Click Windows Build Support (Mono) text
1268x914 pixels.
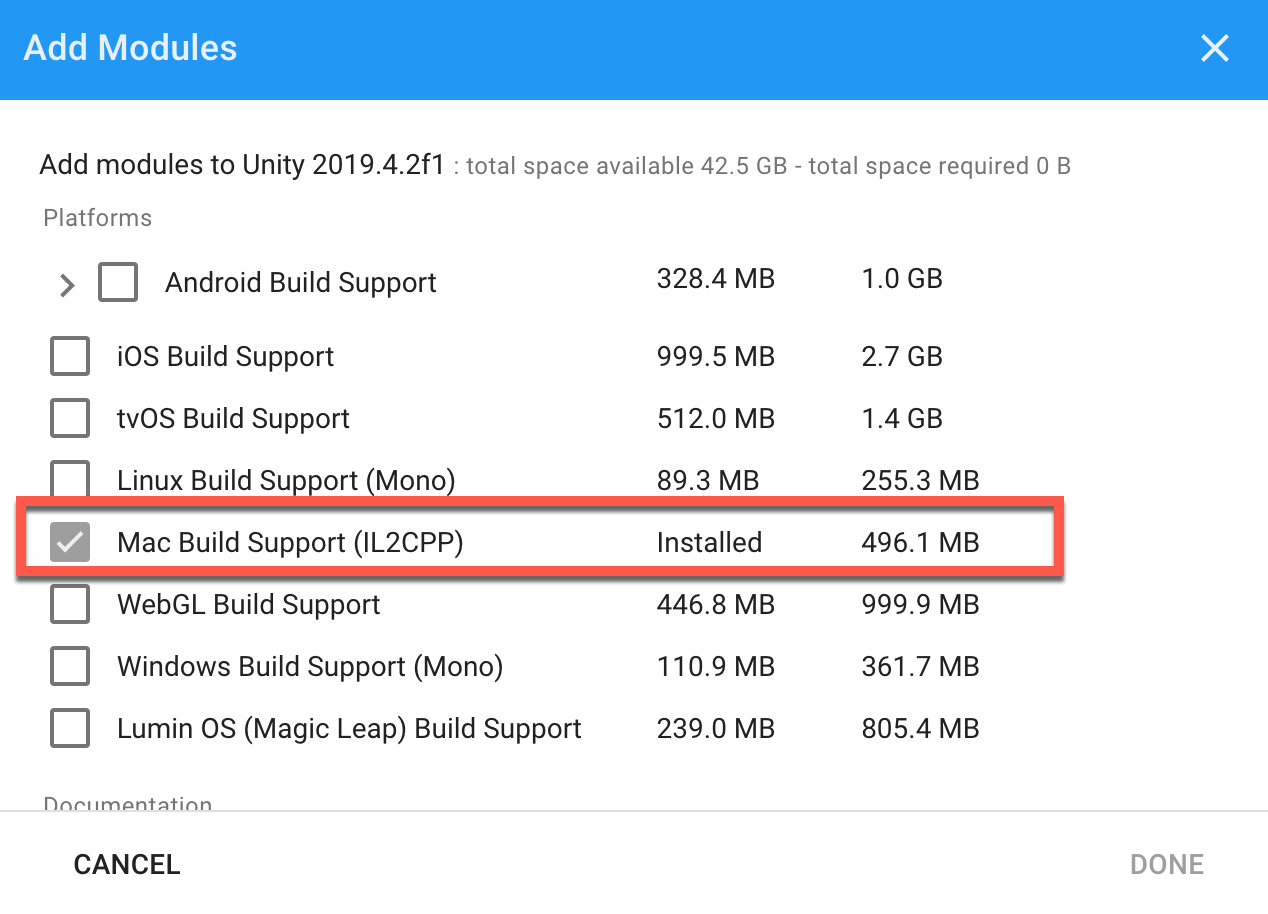tap(310, 667)
